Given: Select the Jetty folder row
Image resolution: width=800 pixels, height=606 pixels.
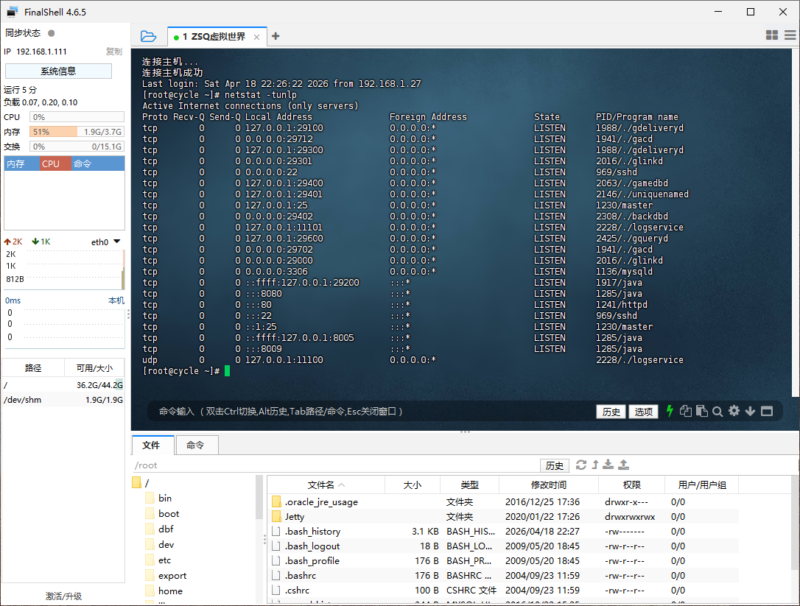Looking at the screenshot, I should (x=504, y=517).
